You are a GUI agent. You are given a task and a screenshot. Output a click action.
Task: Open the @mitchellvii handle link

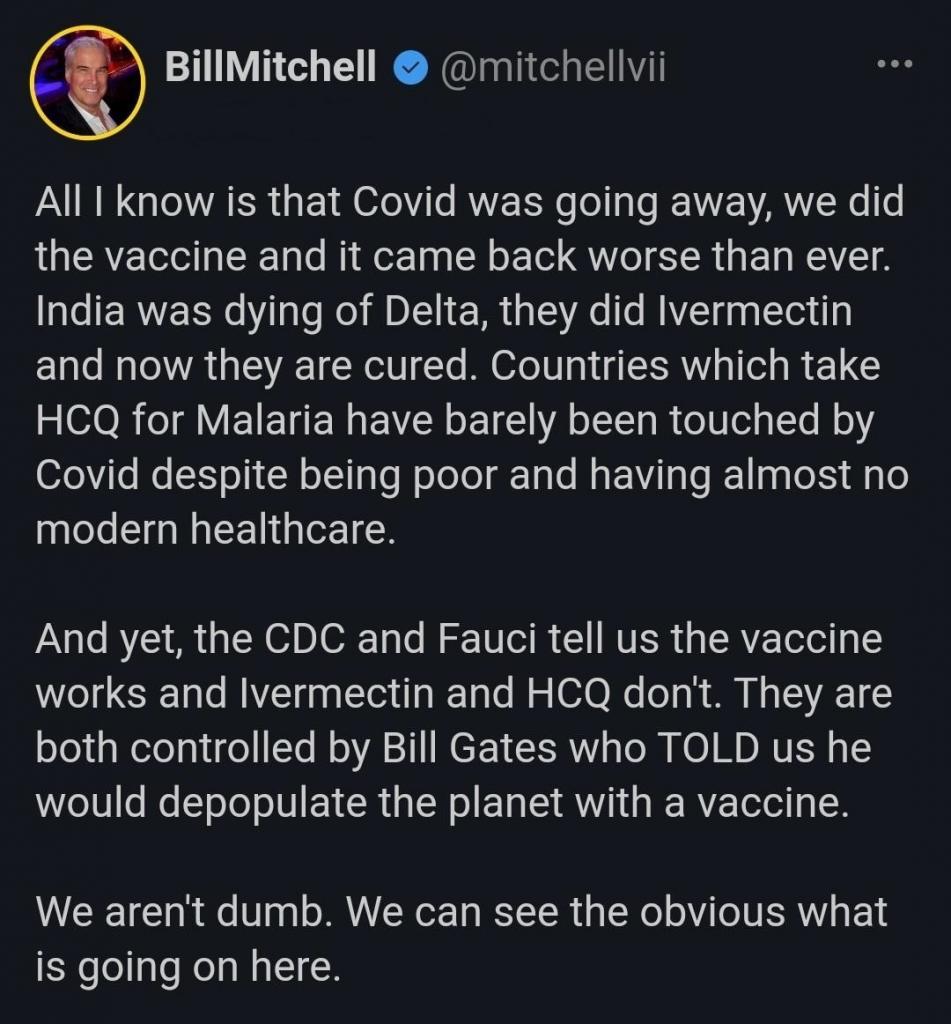click(554, 66)
